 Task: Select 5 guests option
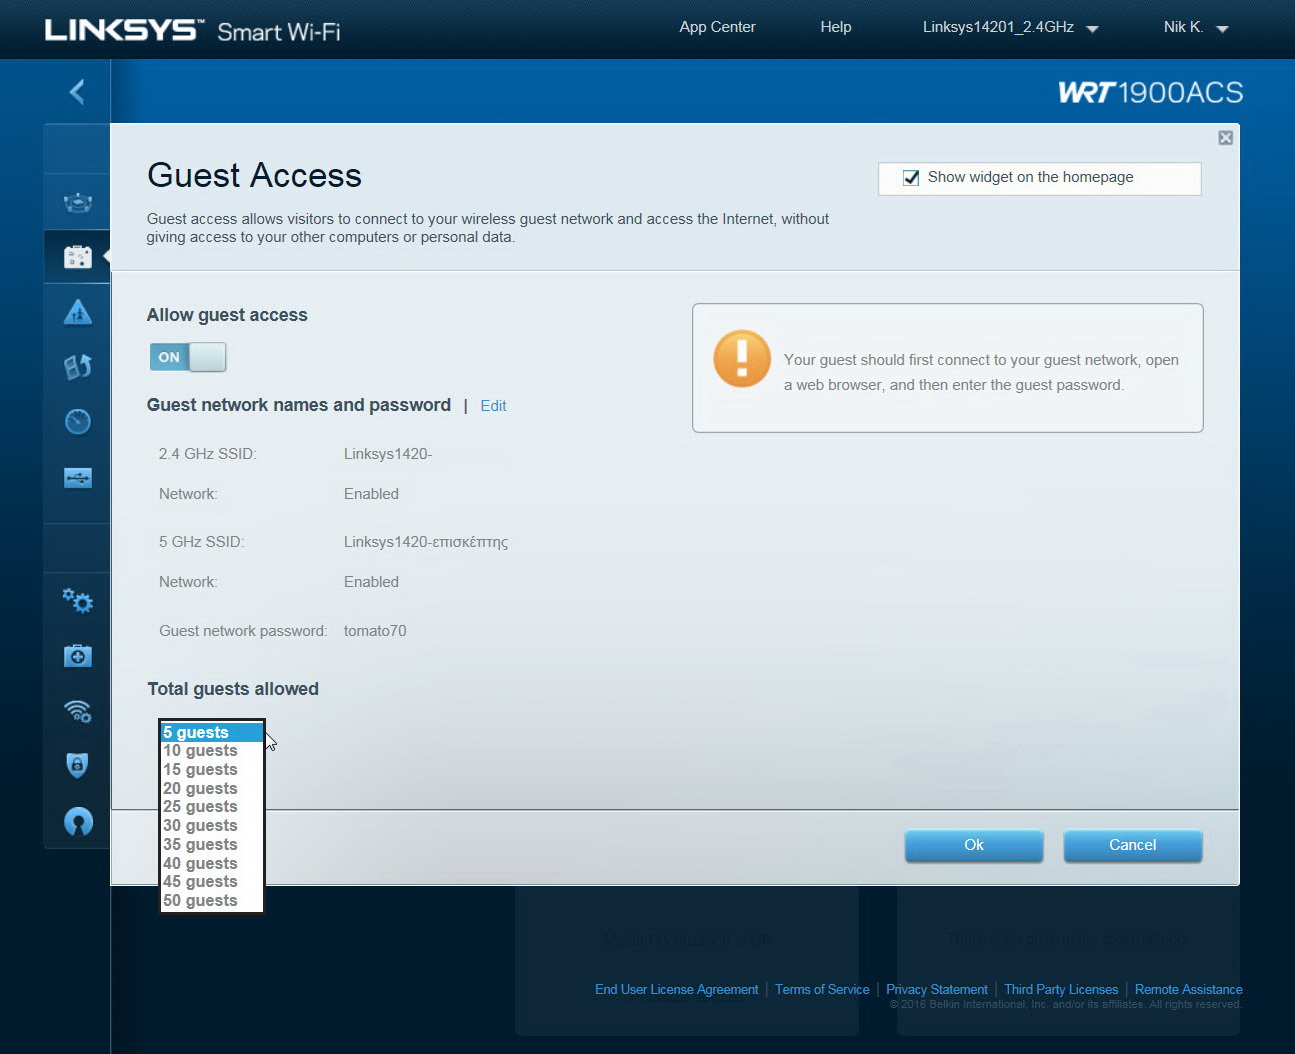tap(212, 732)
